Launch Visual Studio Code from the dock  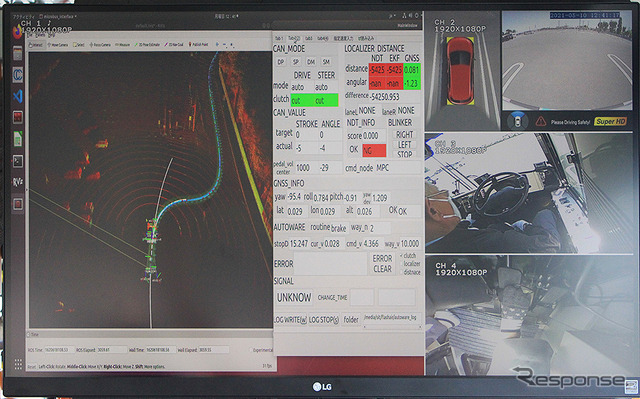pos(18,97)
